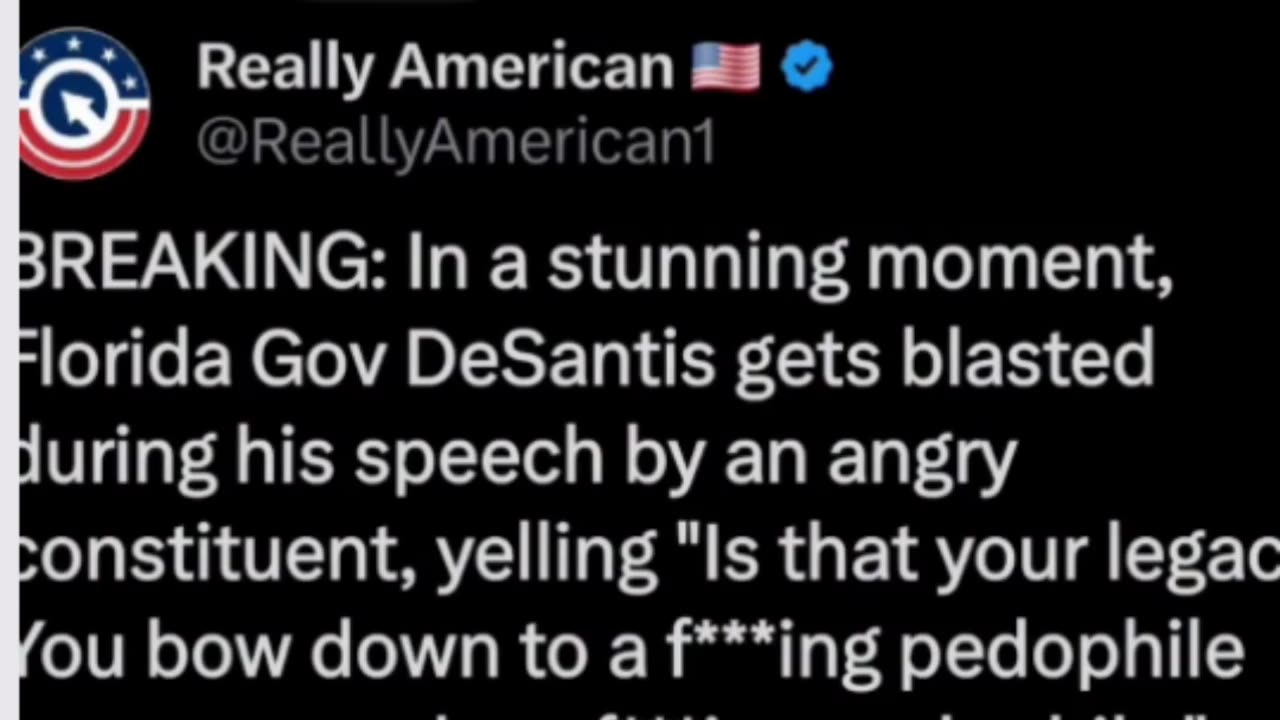The image size is (1280, 720).
Task: Click the partially cut-off bottom text line
Action: [x=640, y=712]
